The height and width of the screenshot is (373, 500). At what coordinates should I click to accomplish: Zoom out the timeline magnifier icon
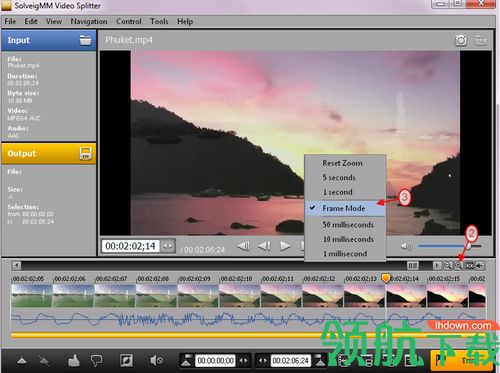(448, 266)
